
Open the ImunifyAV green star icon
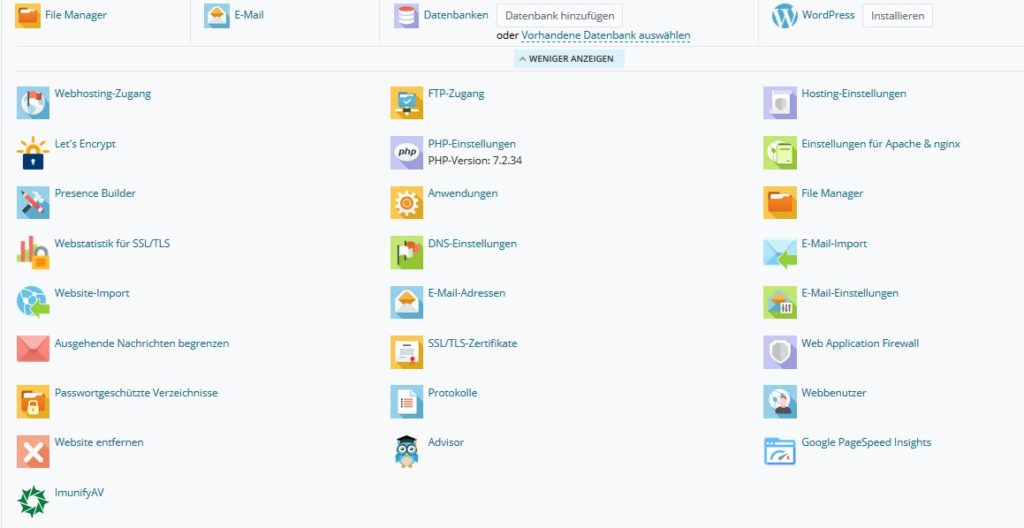tap(33, 501)
